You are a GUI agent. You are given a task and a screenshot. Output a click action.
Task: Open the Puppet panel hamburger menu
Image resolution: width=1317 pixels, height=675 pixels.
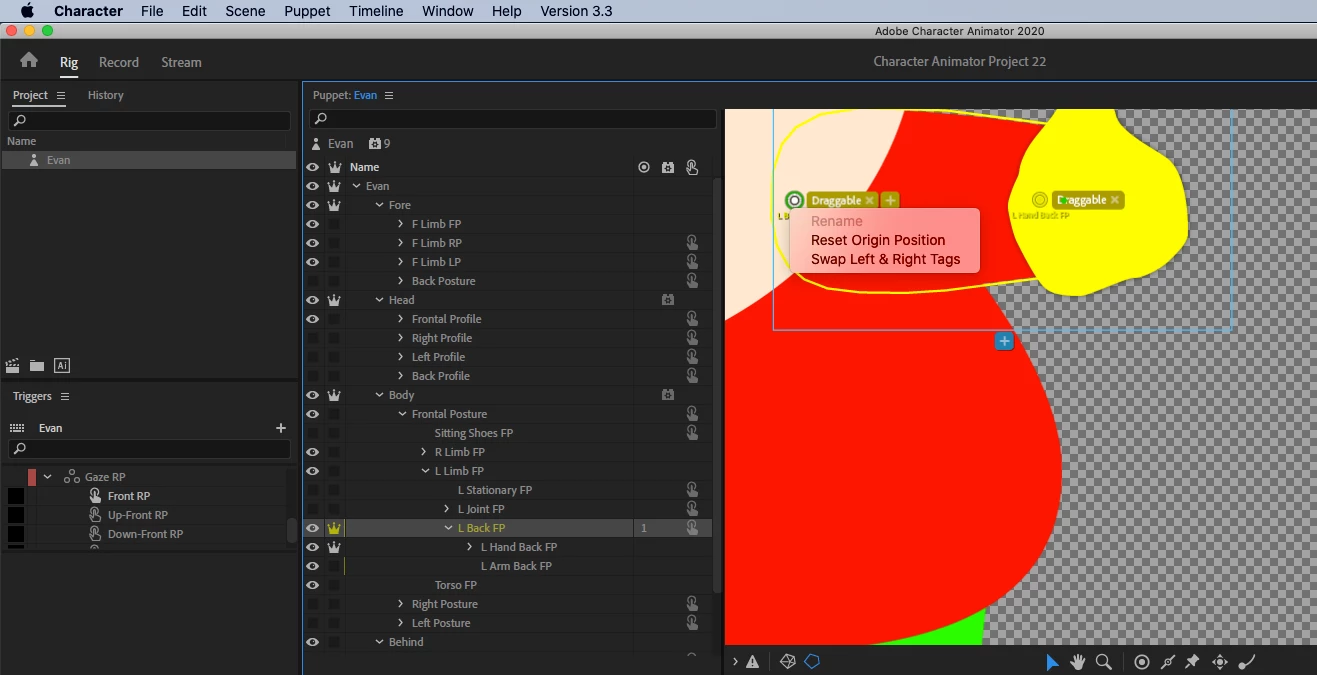[x=389, y=95]
